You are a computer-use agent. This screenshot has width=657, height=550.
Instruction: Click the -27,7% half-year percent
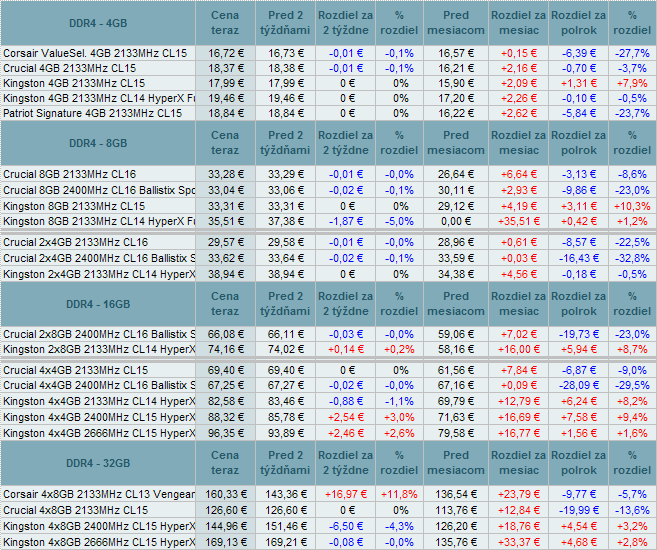(x=632, y=53)
